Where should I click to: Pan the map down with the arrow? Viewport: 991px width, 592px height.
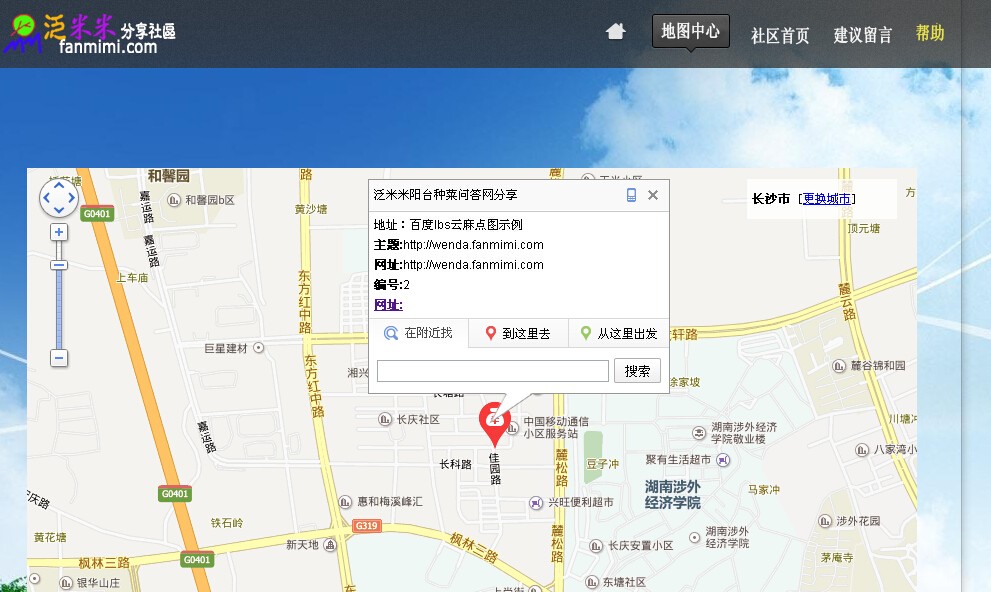[x=59, y=210]
